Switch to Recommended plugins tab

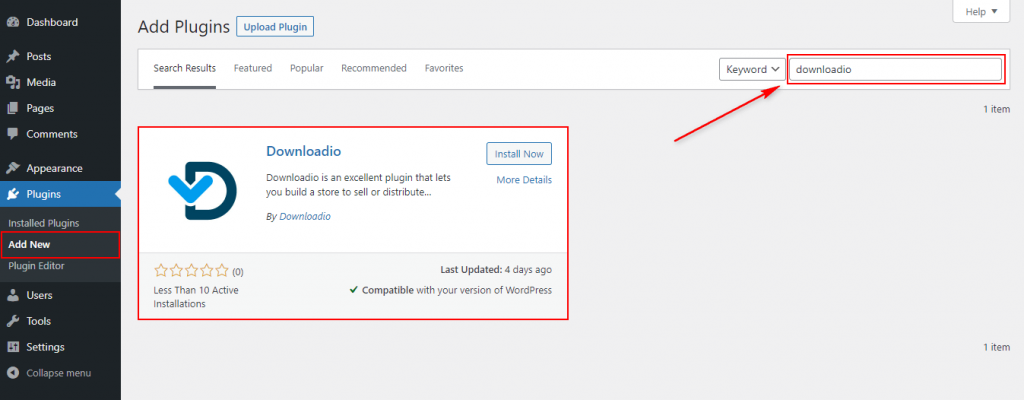tap(374, 68)
